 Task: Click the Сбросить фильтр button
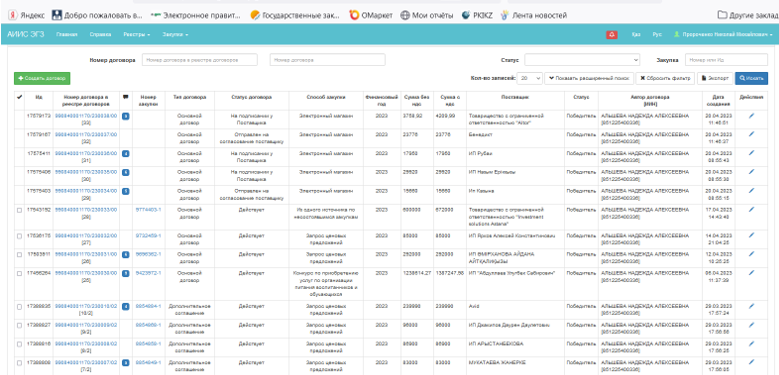pyautogui.click(x=665, y=78)
